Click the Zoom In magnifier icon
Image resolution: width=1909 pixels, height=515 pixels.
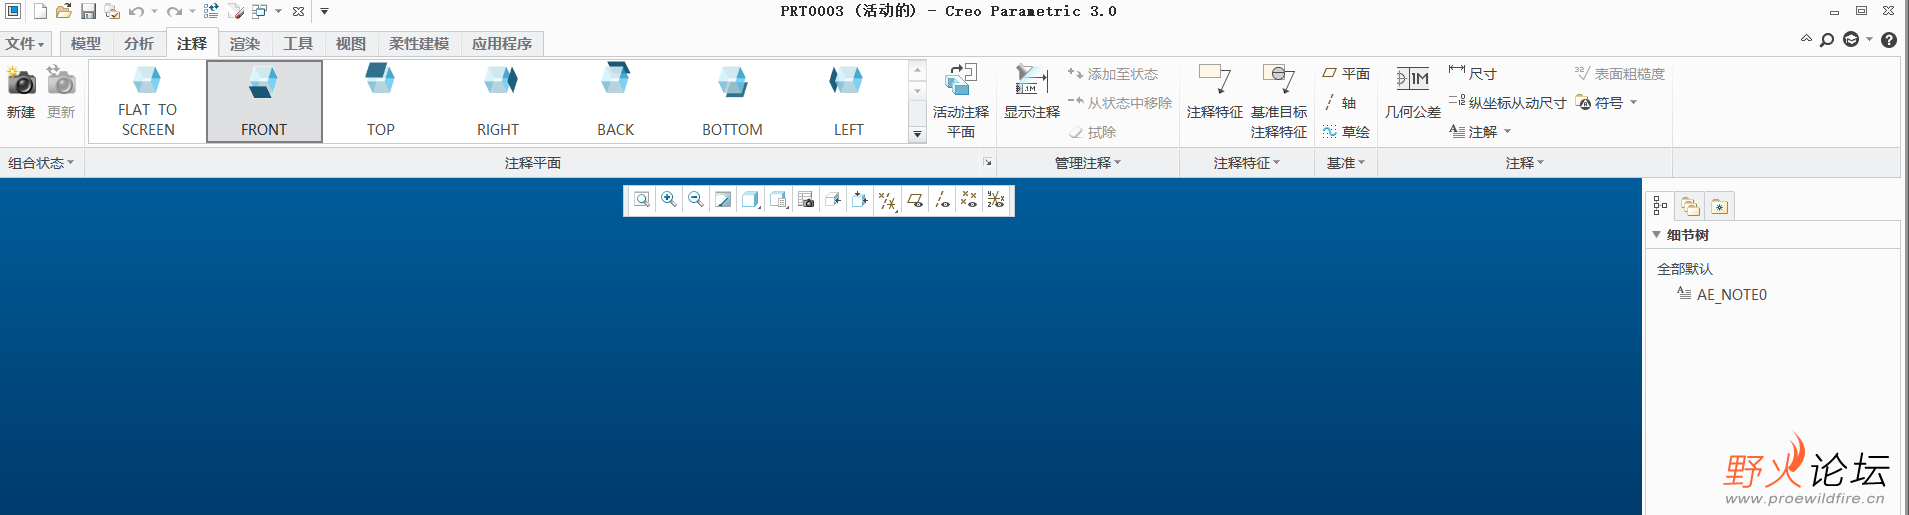[669, 200]
